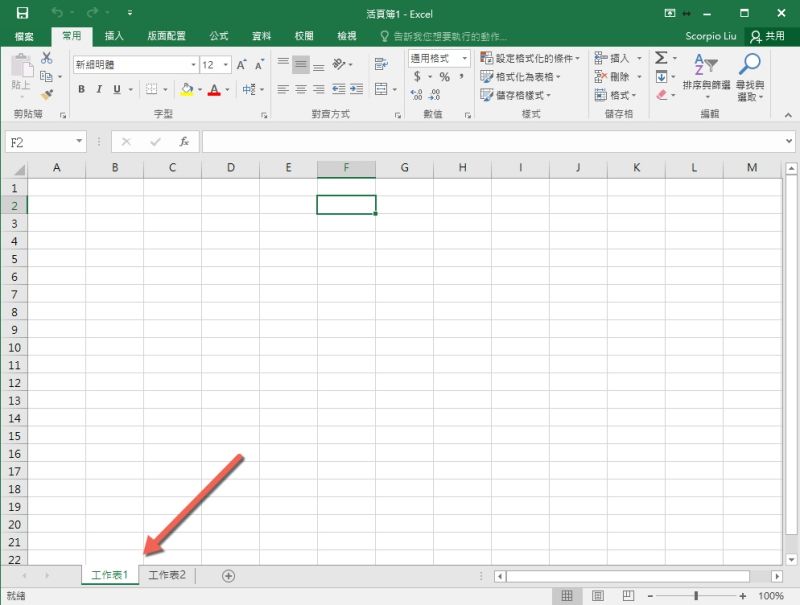
Task: Click the insert function fx icon
Action: [184, 142]
